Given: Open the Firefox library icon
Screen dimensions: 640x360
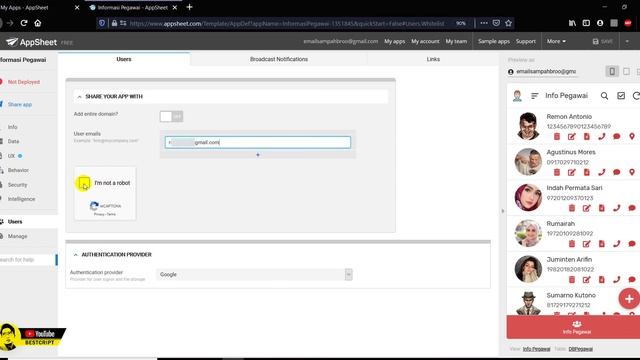Looking at the screenshot, I should pyautogui.click(x=572, y=23).
